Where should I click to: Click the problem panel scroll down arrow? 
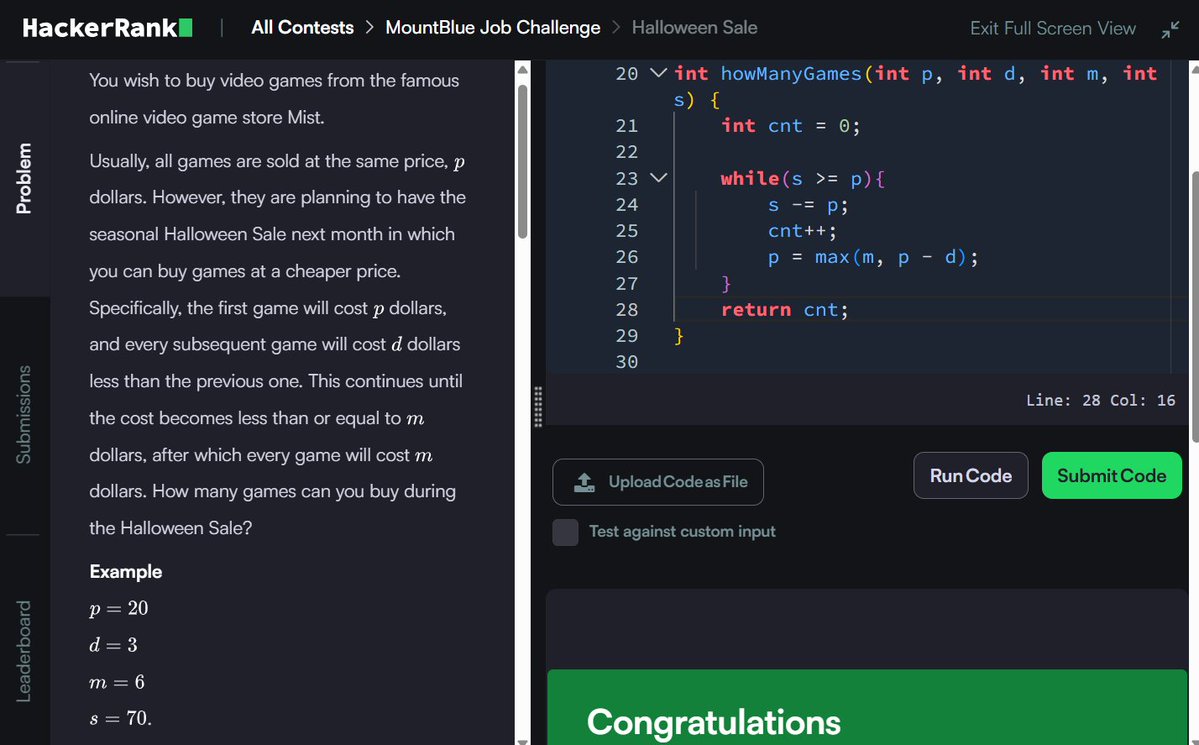(522, 740)
